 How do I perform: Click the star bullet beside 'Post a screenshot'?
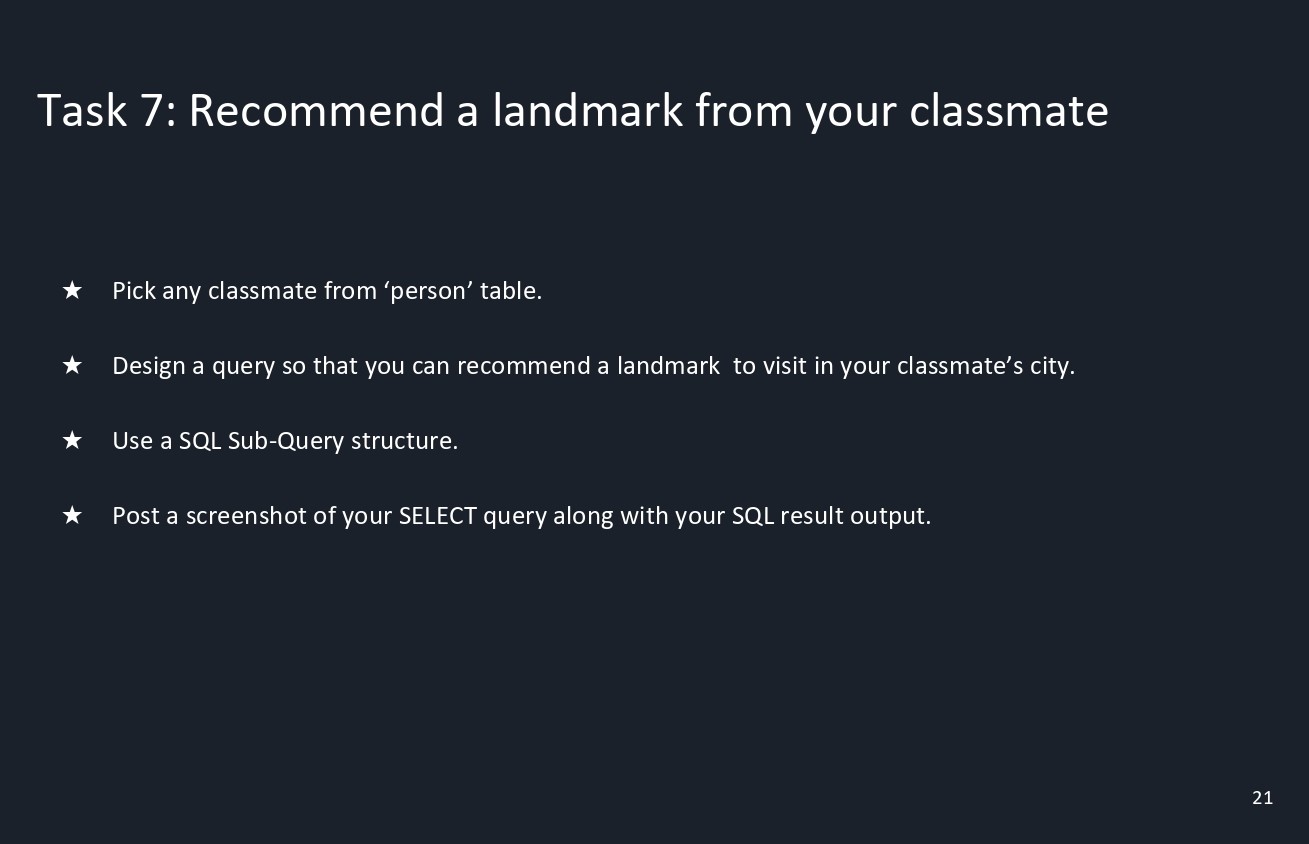pos(72,515)
